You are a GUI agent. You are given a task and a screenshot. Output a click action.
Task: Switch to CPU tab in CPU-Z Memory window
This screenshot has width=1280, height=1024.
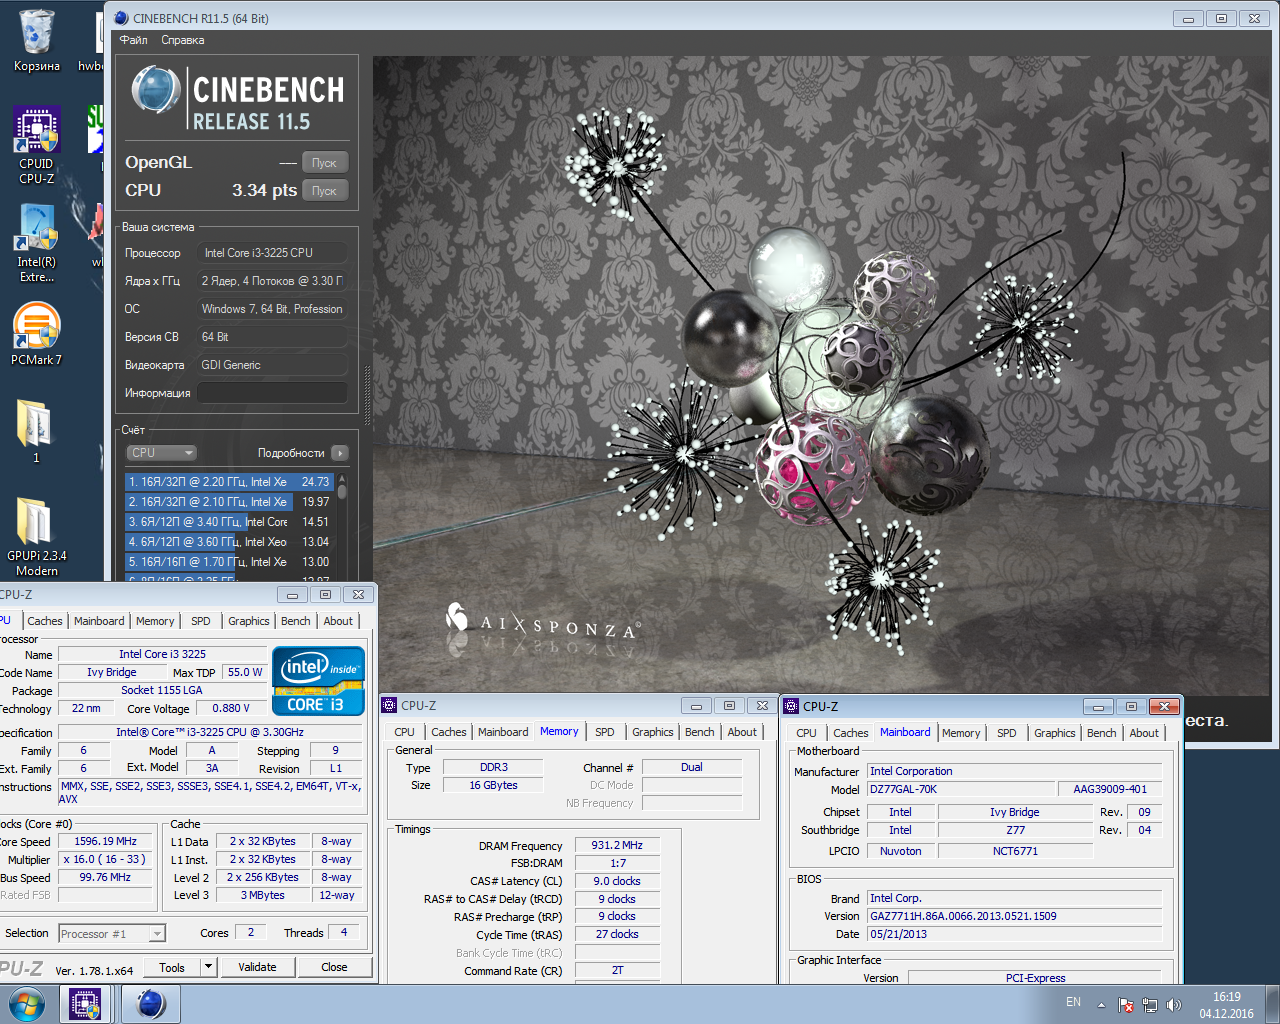pos(404,732)
